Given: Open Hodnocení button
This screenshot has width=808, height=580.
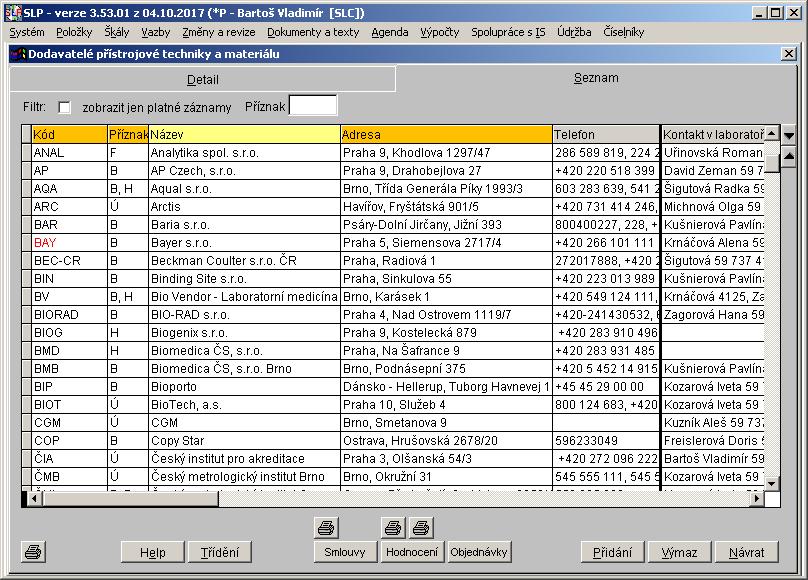Looking at the screenshot, I should 412,552.
